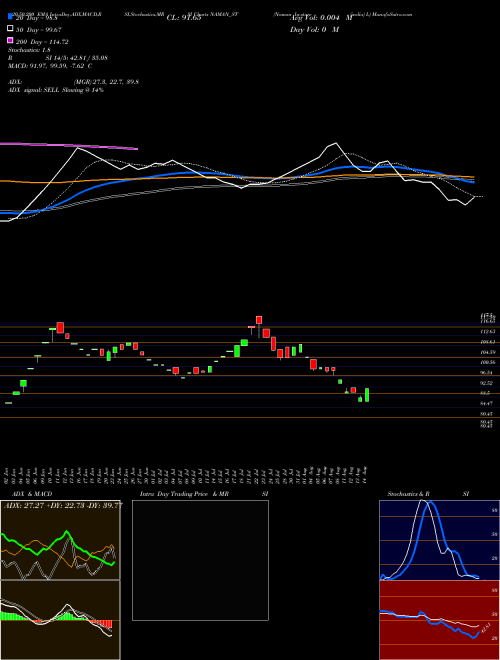
Task: Click the navy Stochastics oscillator panel
Action: 439,540
